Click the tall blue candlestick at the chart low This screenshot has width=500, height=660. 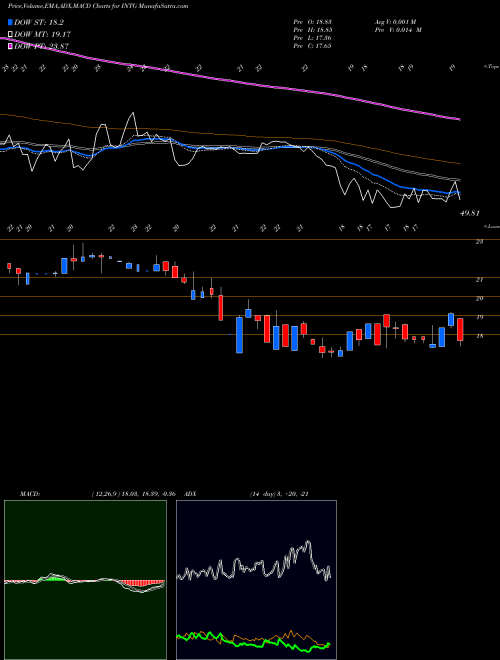pos(239,335)
